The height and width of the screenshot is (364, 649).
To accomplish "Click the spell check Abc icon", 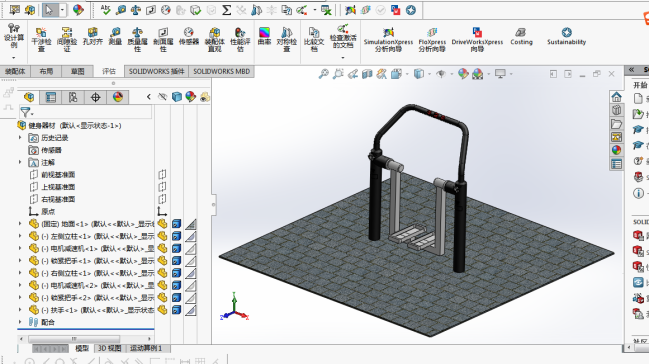I will [x=106, y=10].
